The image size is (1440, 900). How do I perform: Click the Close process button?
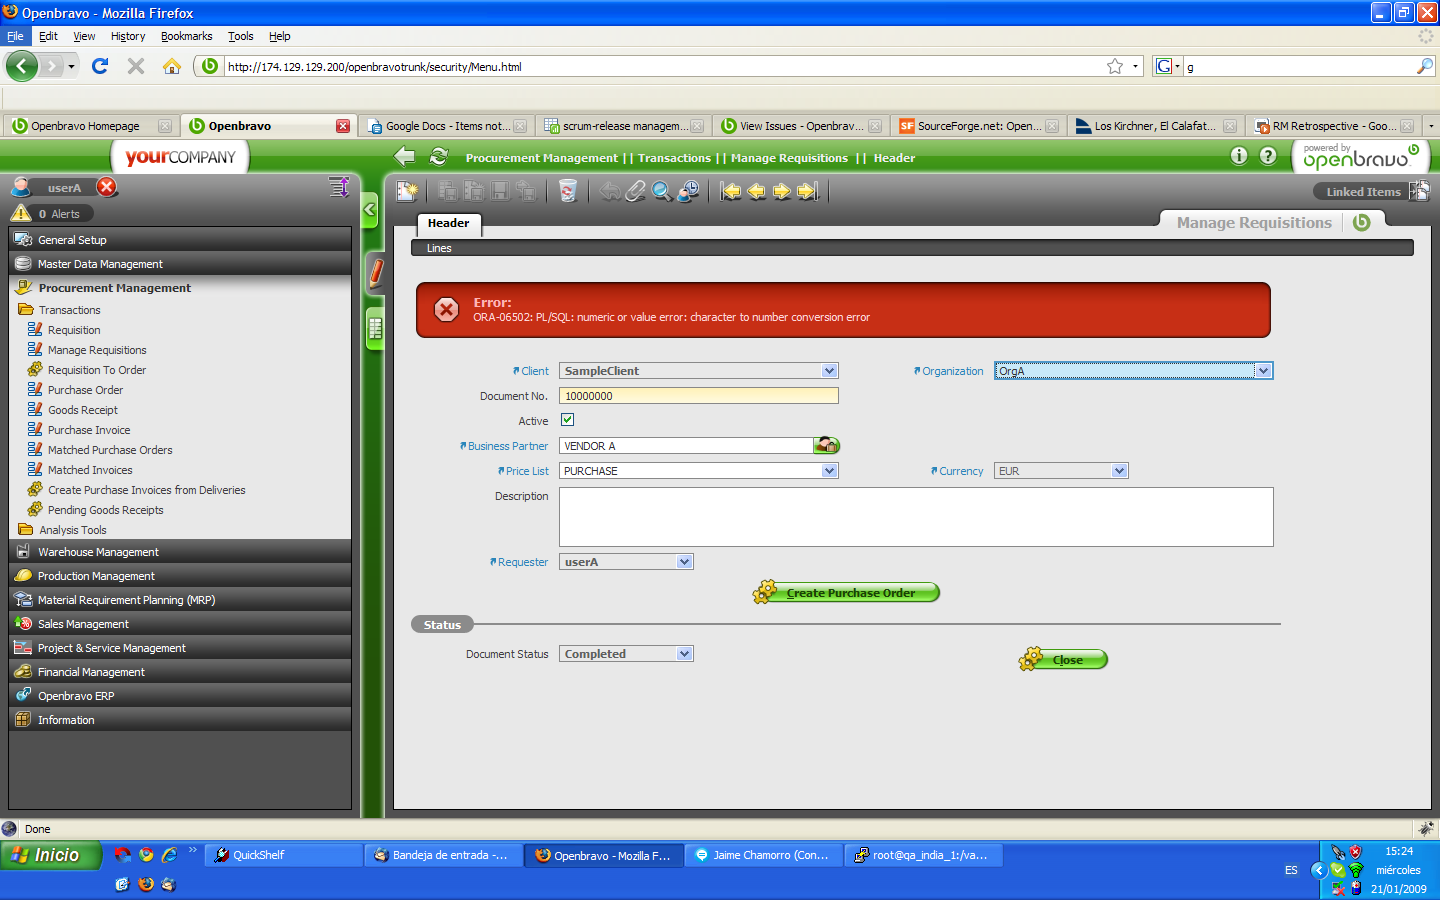tap(1063, 659)
